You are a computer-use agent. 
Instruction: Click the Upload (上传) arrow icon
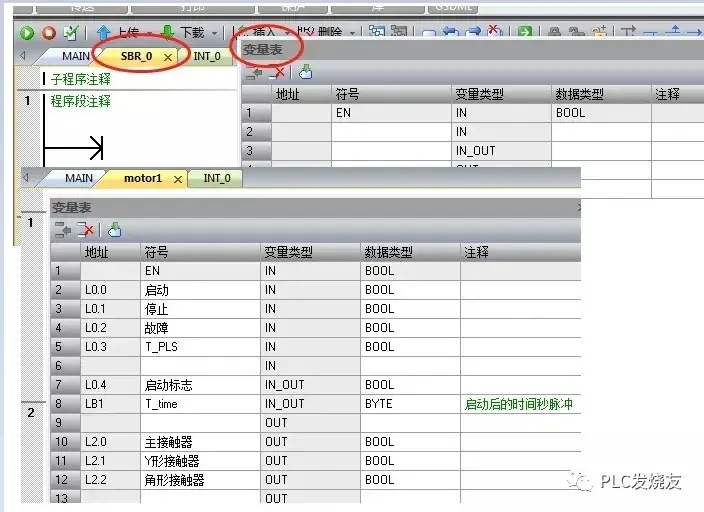(x=103, y=33)
